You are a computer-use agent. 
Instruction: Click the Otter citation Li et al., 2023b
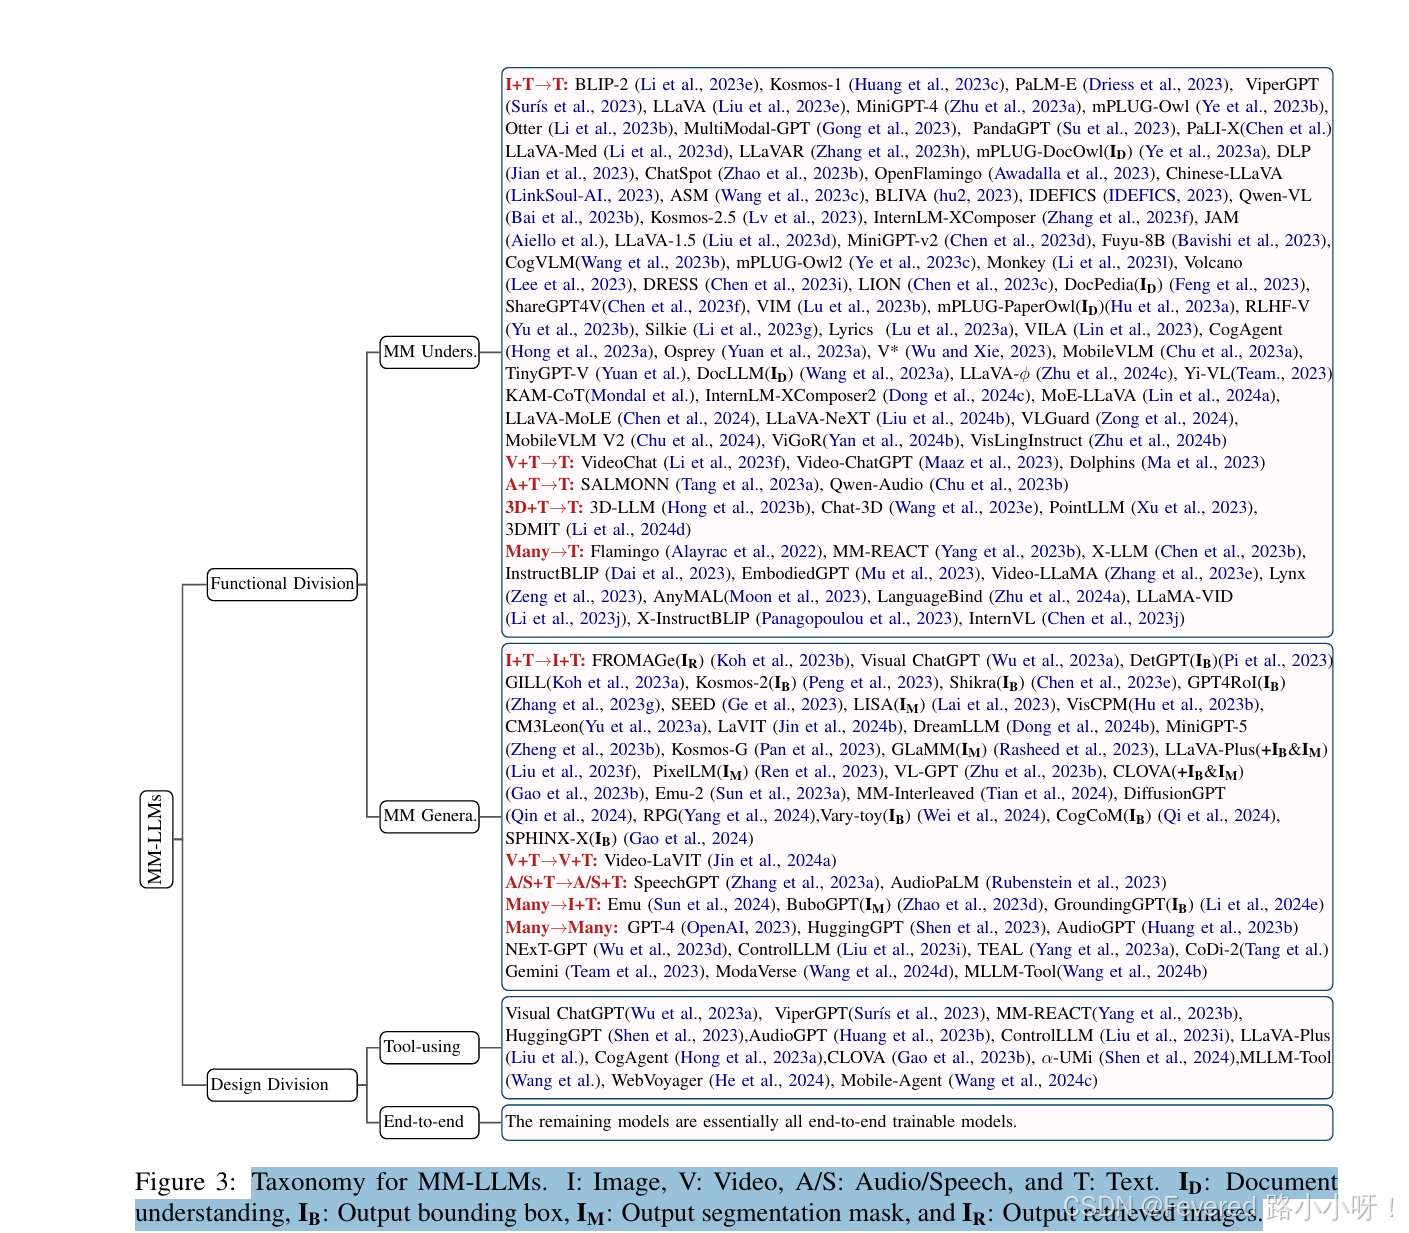(x=611, y=129)
